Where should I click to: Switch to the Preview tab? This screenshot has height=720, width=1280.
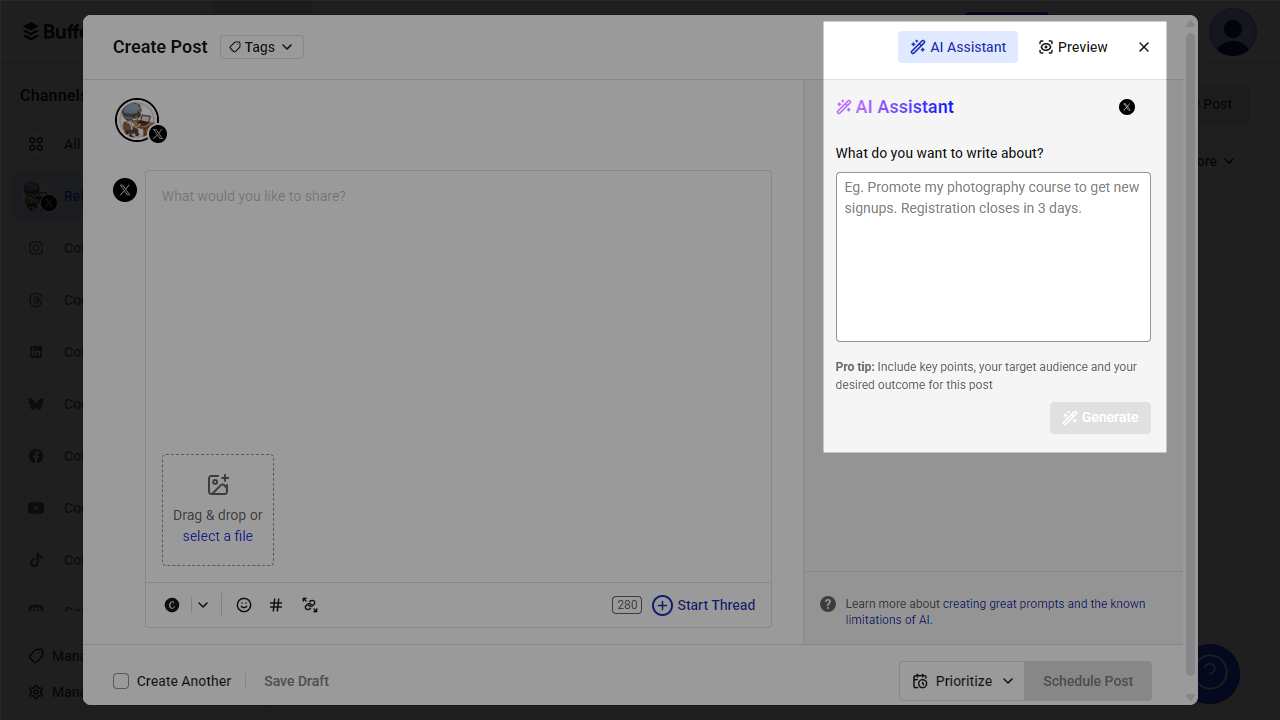(x=1073, y=47)
